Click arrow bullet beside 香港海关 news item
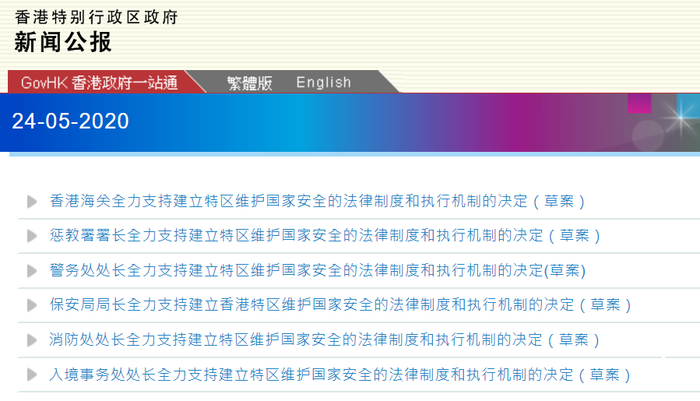The height and width of the screenshot is (401, 700). coord(32,202)
